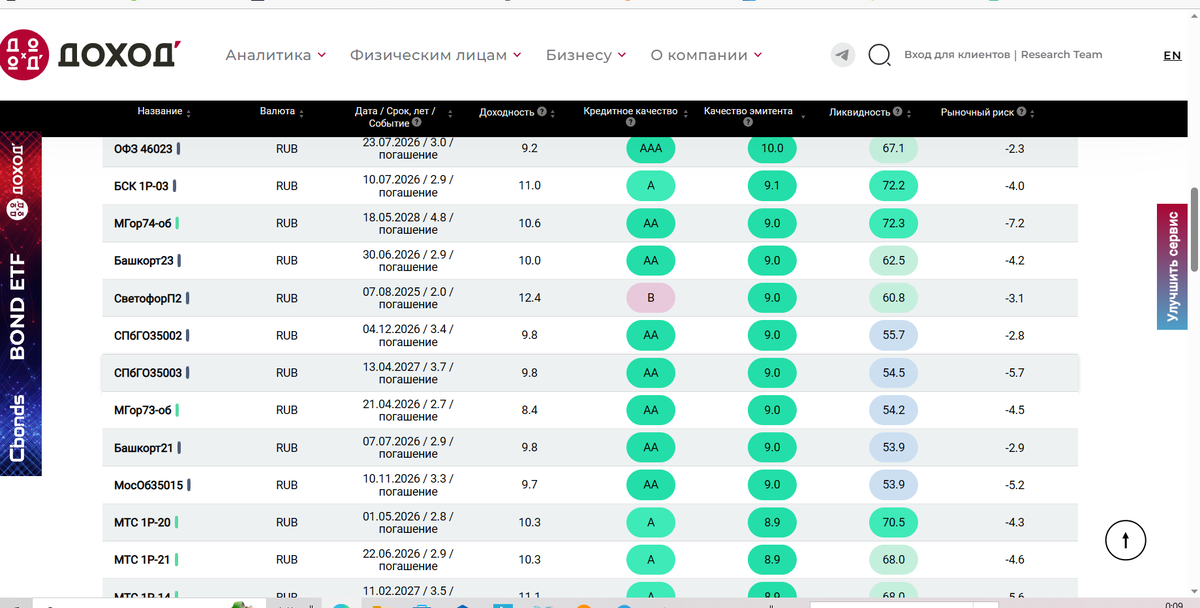This screenshot has height=608, width=1200.
Task: Expand the Бизнесу menu
Action: pos(586,55)
